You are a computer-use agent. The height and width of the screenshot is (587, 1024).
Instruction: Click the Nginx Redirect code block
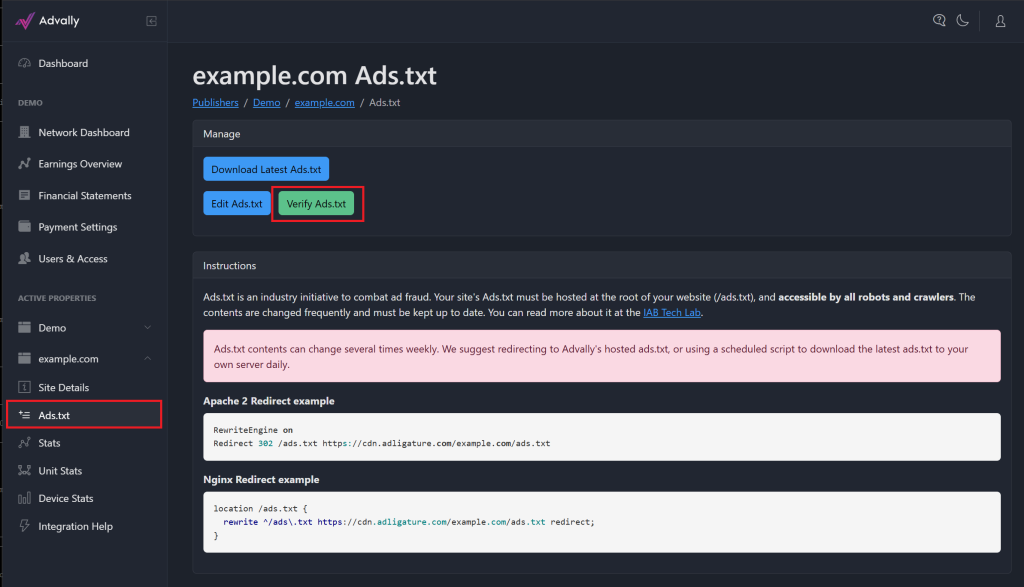click(x=601, y=522)
